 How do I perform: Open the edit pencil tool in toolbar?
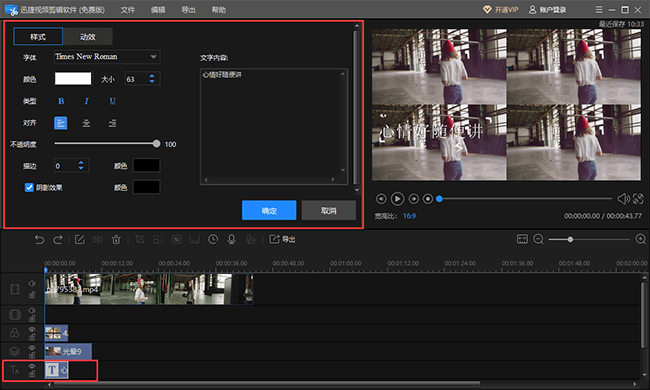point(80,240)
